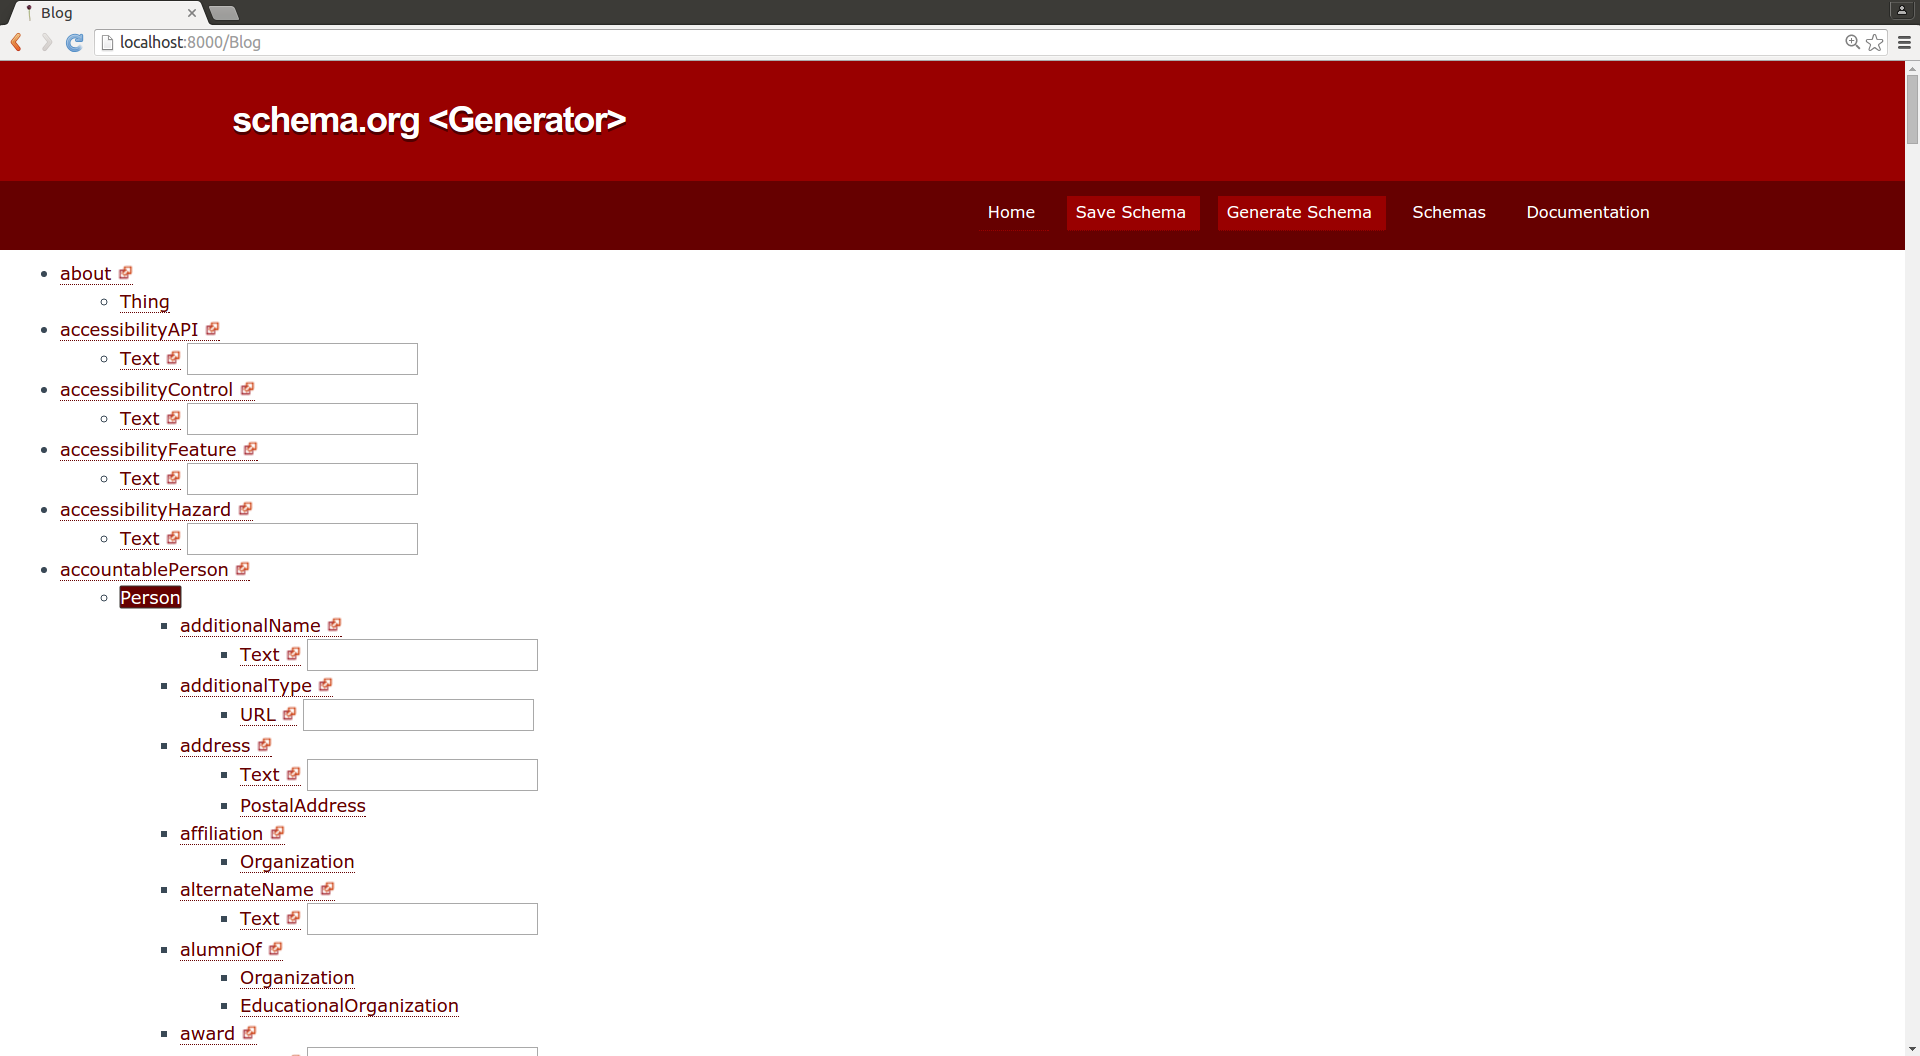Collapse the highlighted Person type
The height and width of the screenshot is (1056, 1920).
[150, 597]
